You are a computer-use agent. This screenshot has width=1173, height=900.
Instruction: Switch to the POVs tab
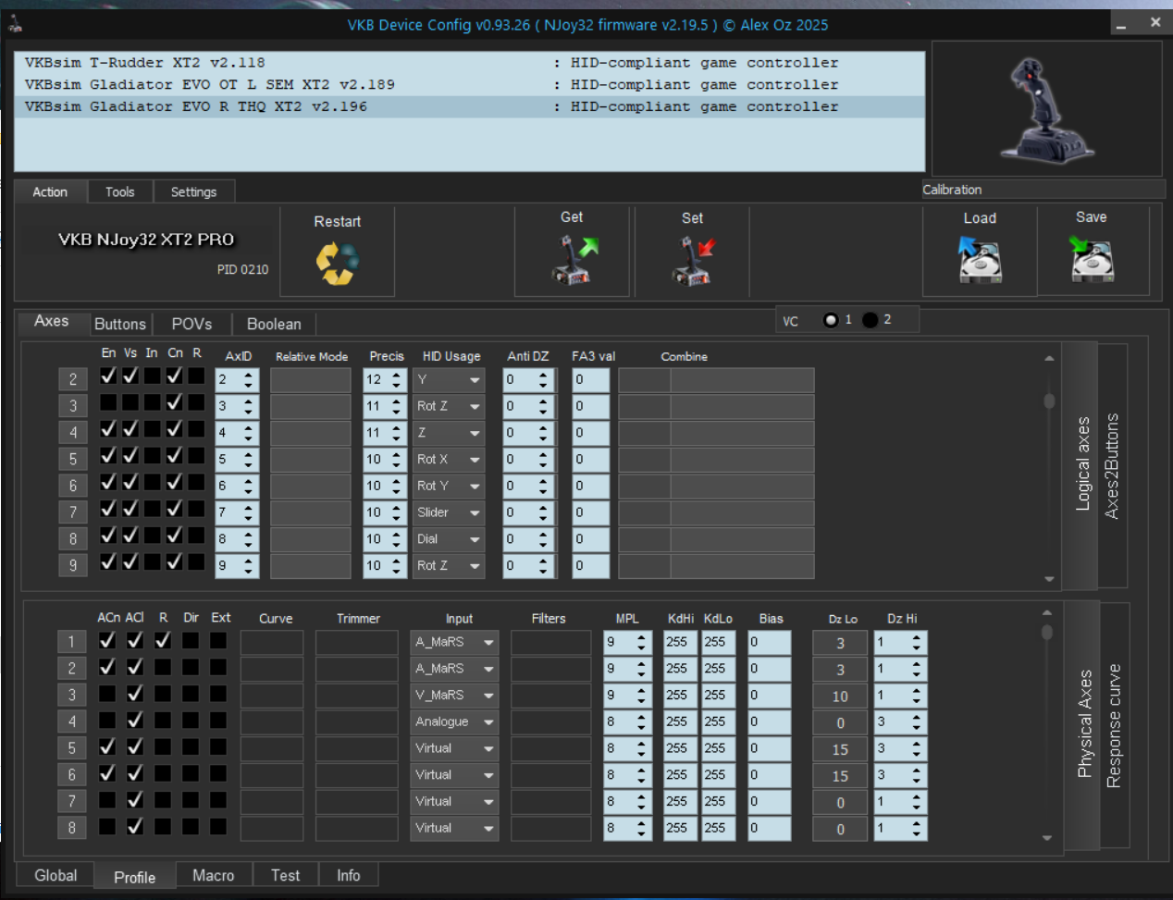[x=192, y=324]
